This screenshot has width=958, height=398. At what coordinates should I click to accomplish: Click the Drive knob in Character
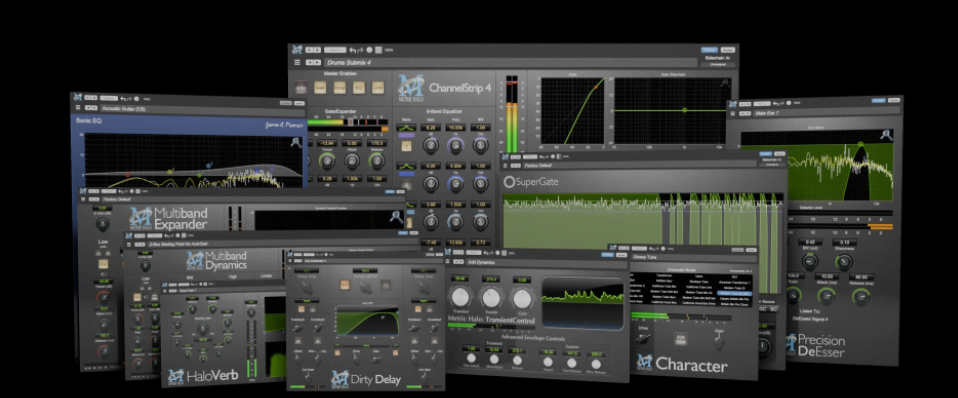642,339
